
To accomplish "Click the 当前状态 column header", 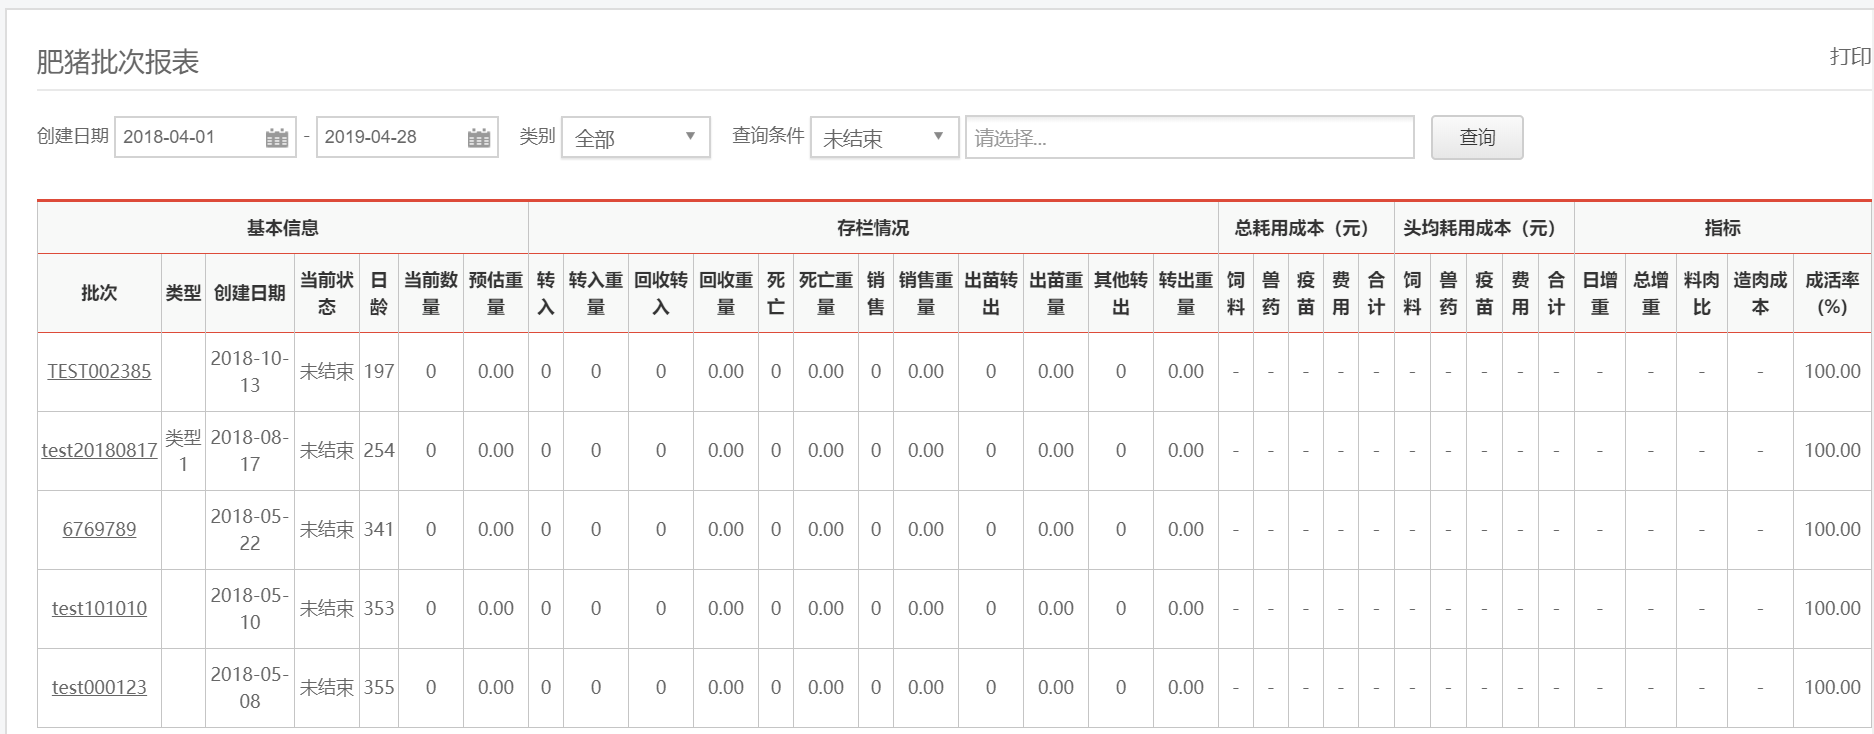I will pos(326,293).
